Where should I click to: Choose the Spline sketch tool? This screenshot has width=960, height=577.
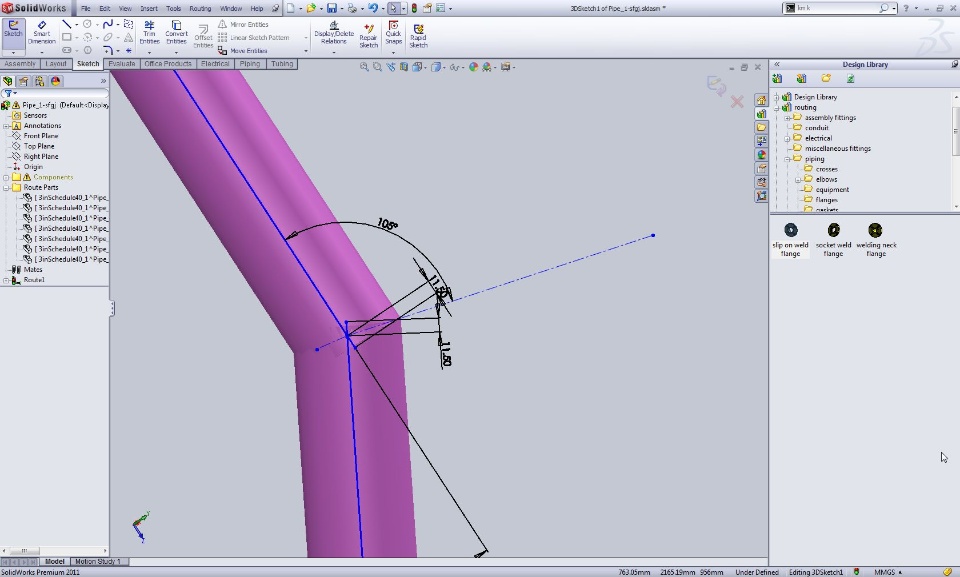point(108,25)
